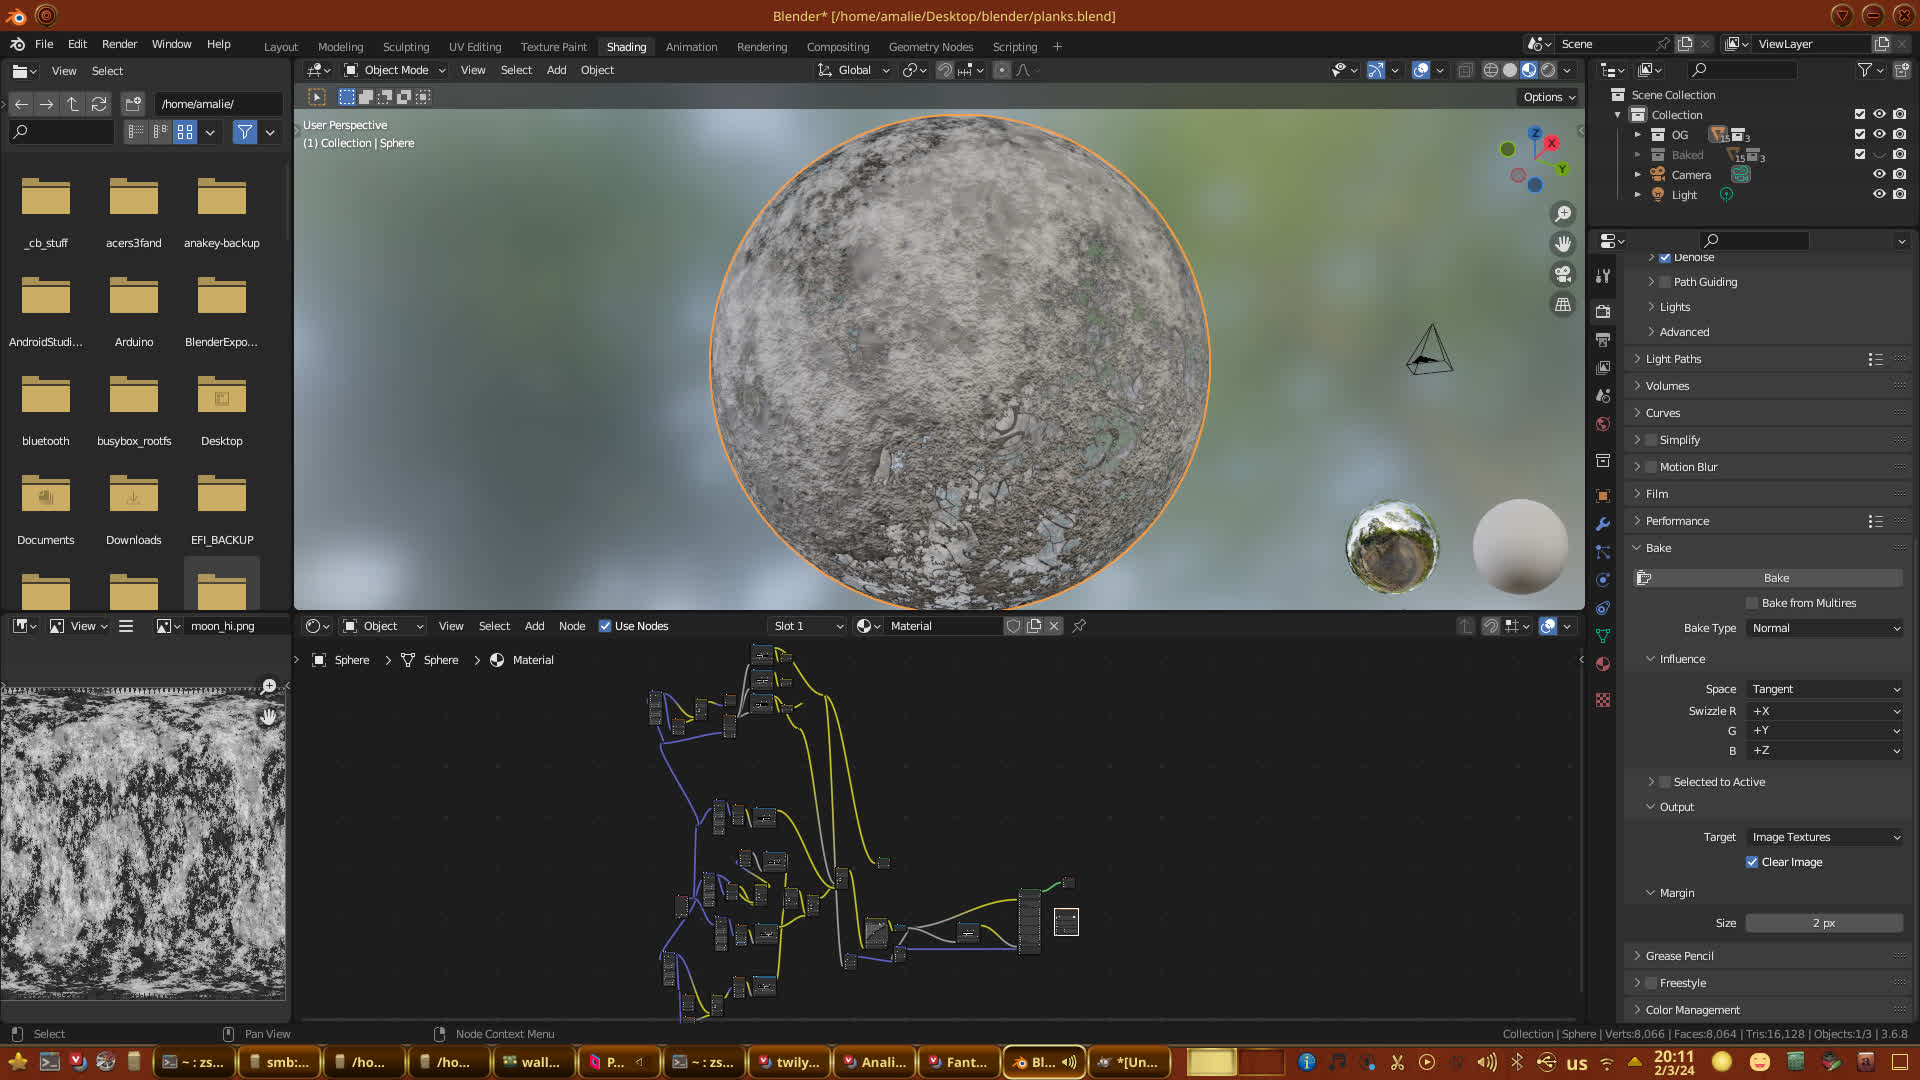Expand the Color Management panel
This screenshot has height=1080, width=1920.
point(1692,1010)
